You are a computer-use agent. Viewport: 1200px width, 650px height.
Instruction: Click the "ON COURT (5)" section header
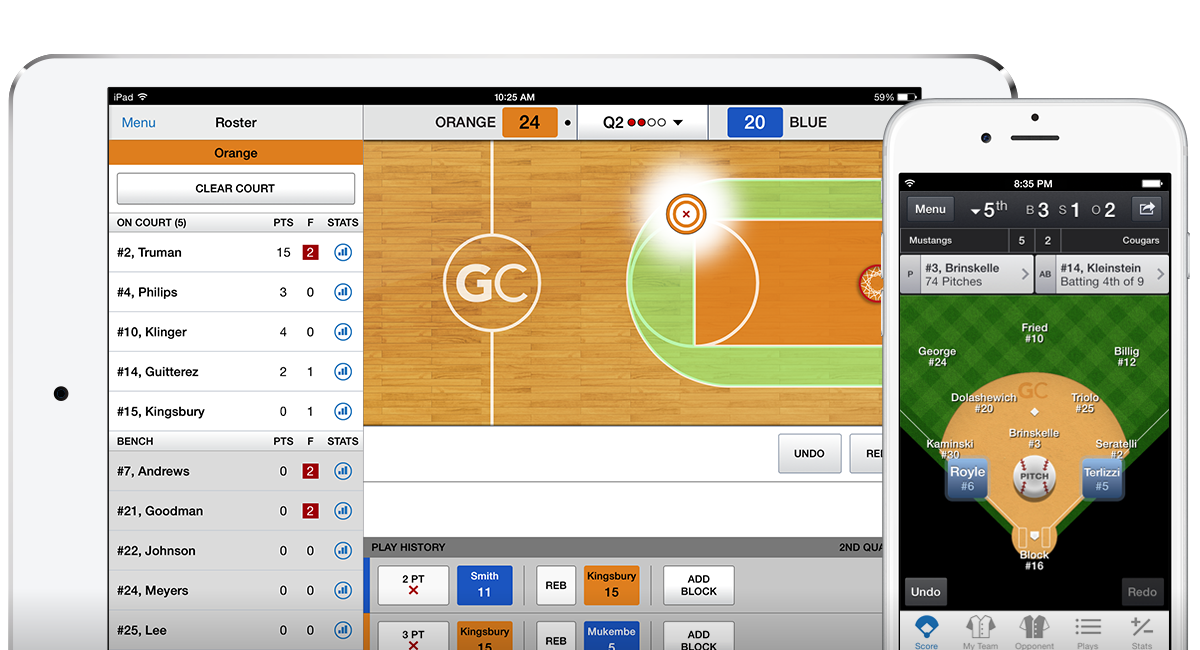click(x=152, y=223)
